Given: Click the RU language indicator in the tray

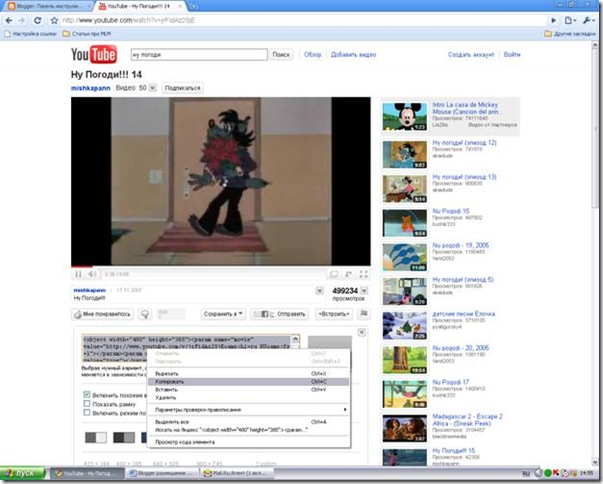Looking at the screenshot, I should [526, 473].
